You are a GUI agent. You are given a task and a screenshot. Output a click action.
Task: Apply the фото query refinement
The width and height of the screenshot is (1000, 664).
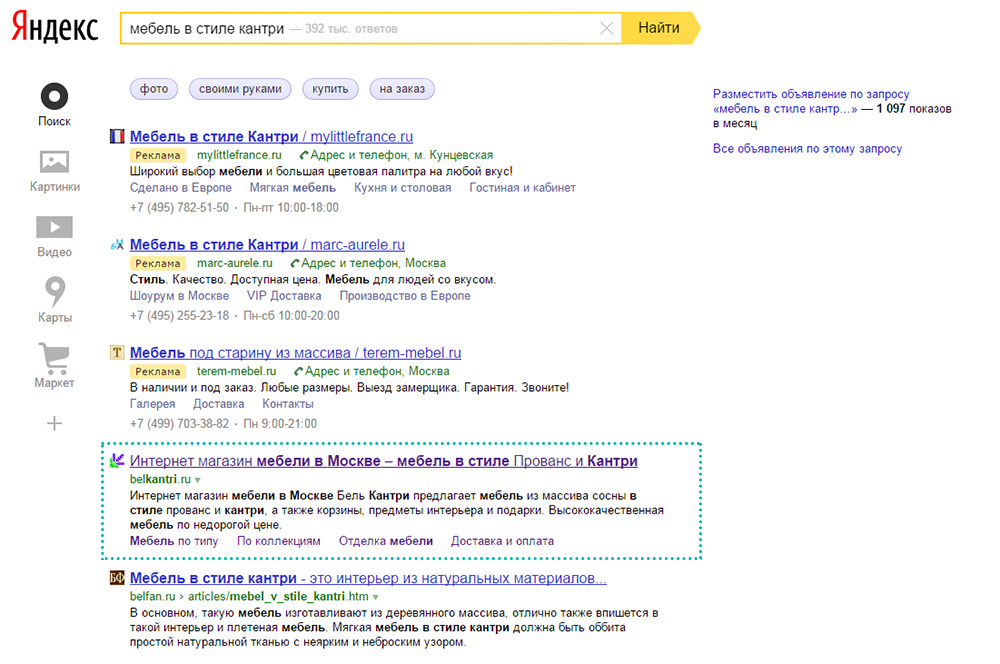pos(154,89)
